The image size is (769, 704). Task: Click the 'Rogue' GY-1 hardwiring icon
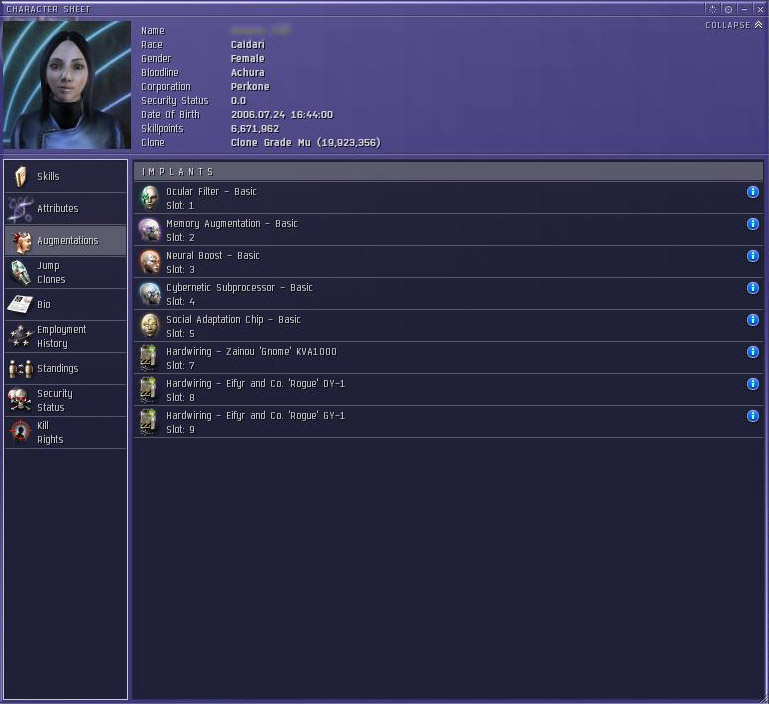click(149, 422)
